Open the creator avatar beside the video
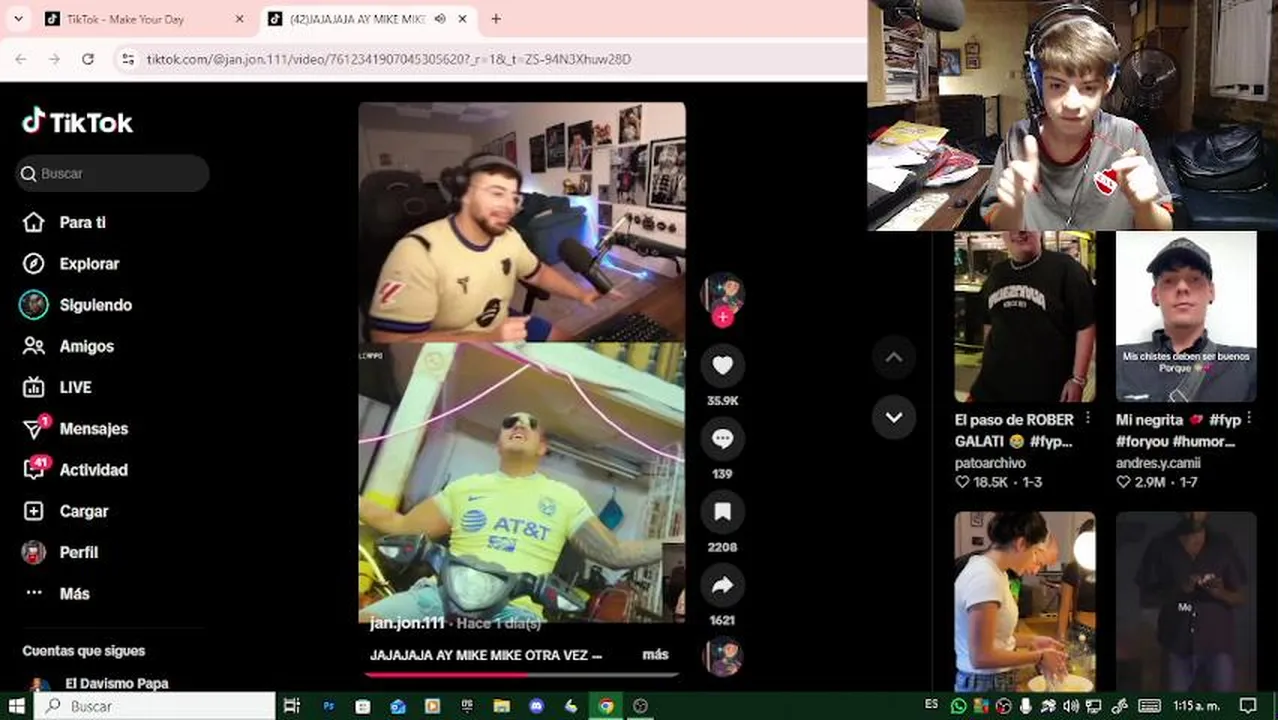The height and width of the screenshot is (720, 1278). [722, 293]
